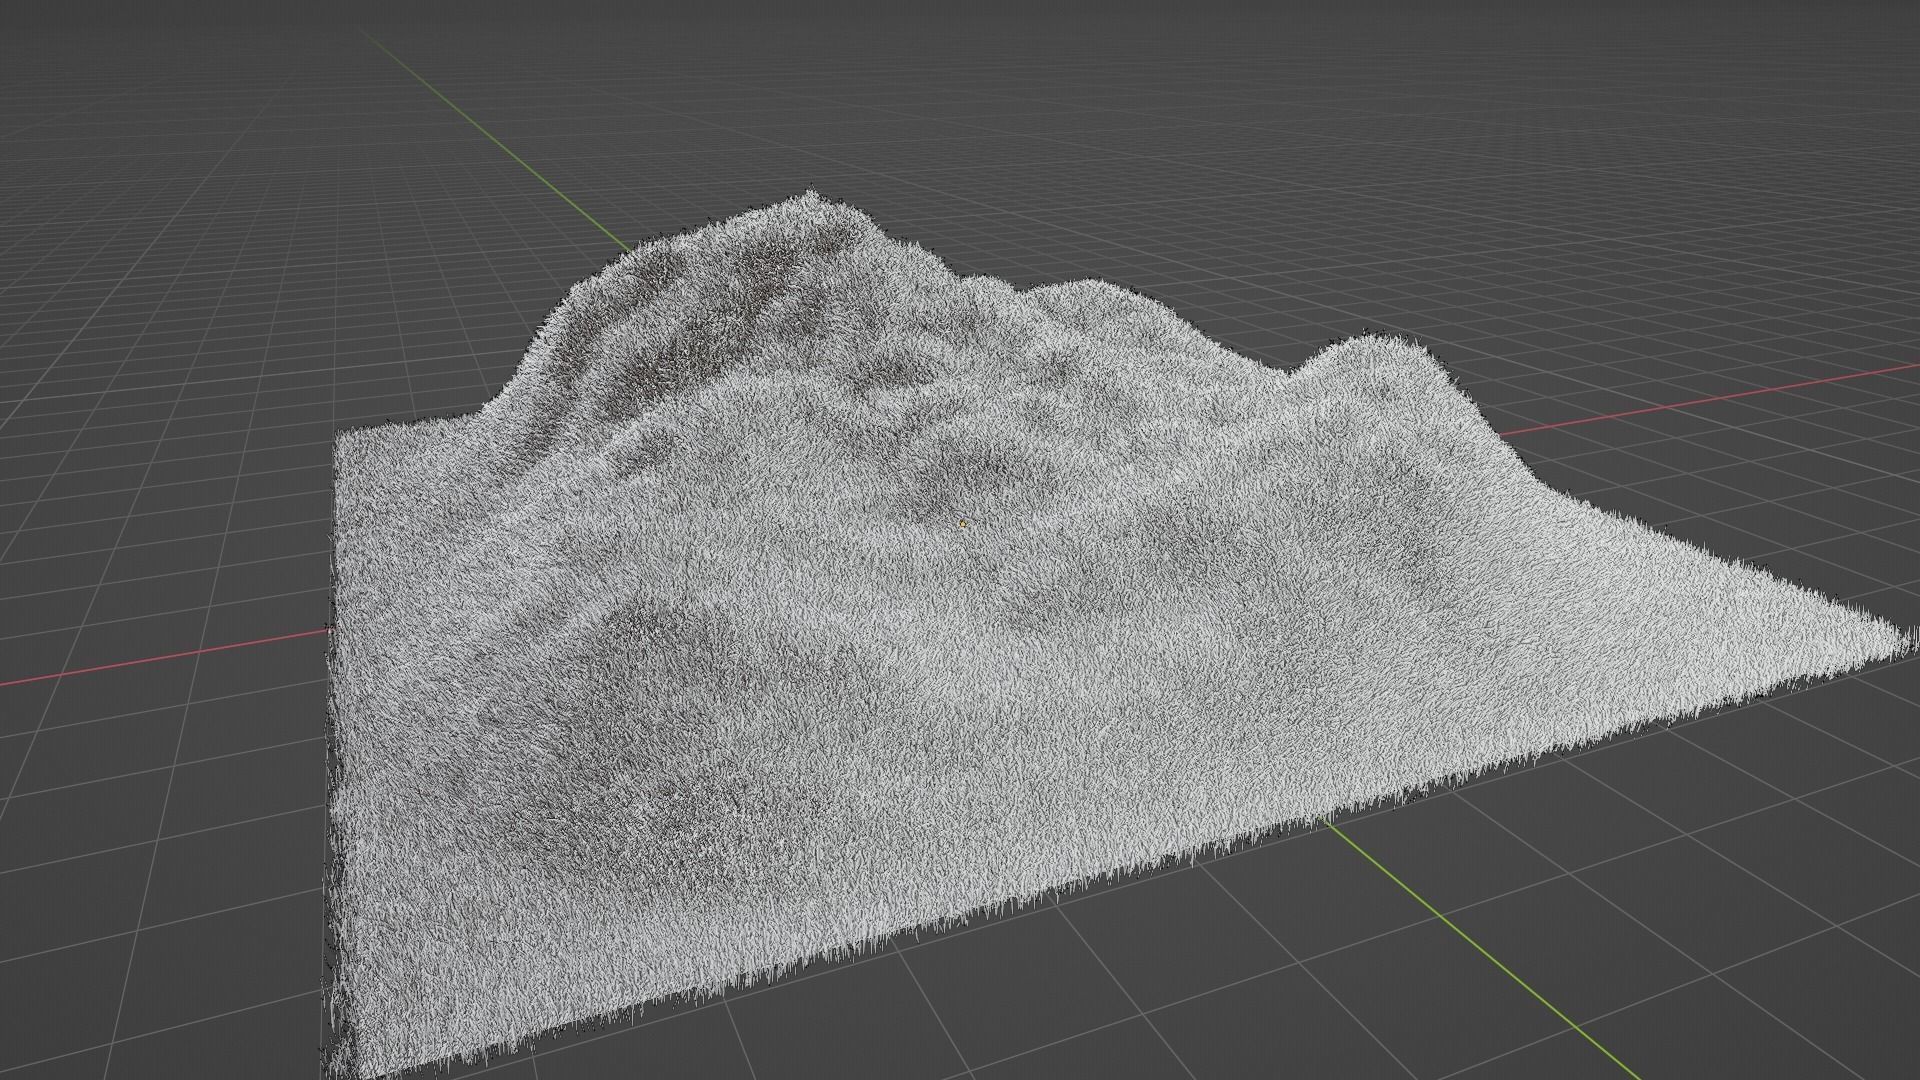Click the yellow origin dot on the terrain
Image resolution: width=1920 pixels, height=1080 pixels.
963,523
